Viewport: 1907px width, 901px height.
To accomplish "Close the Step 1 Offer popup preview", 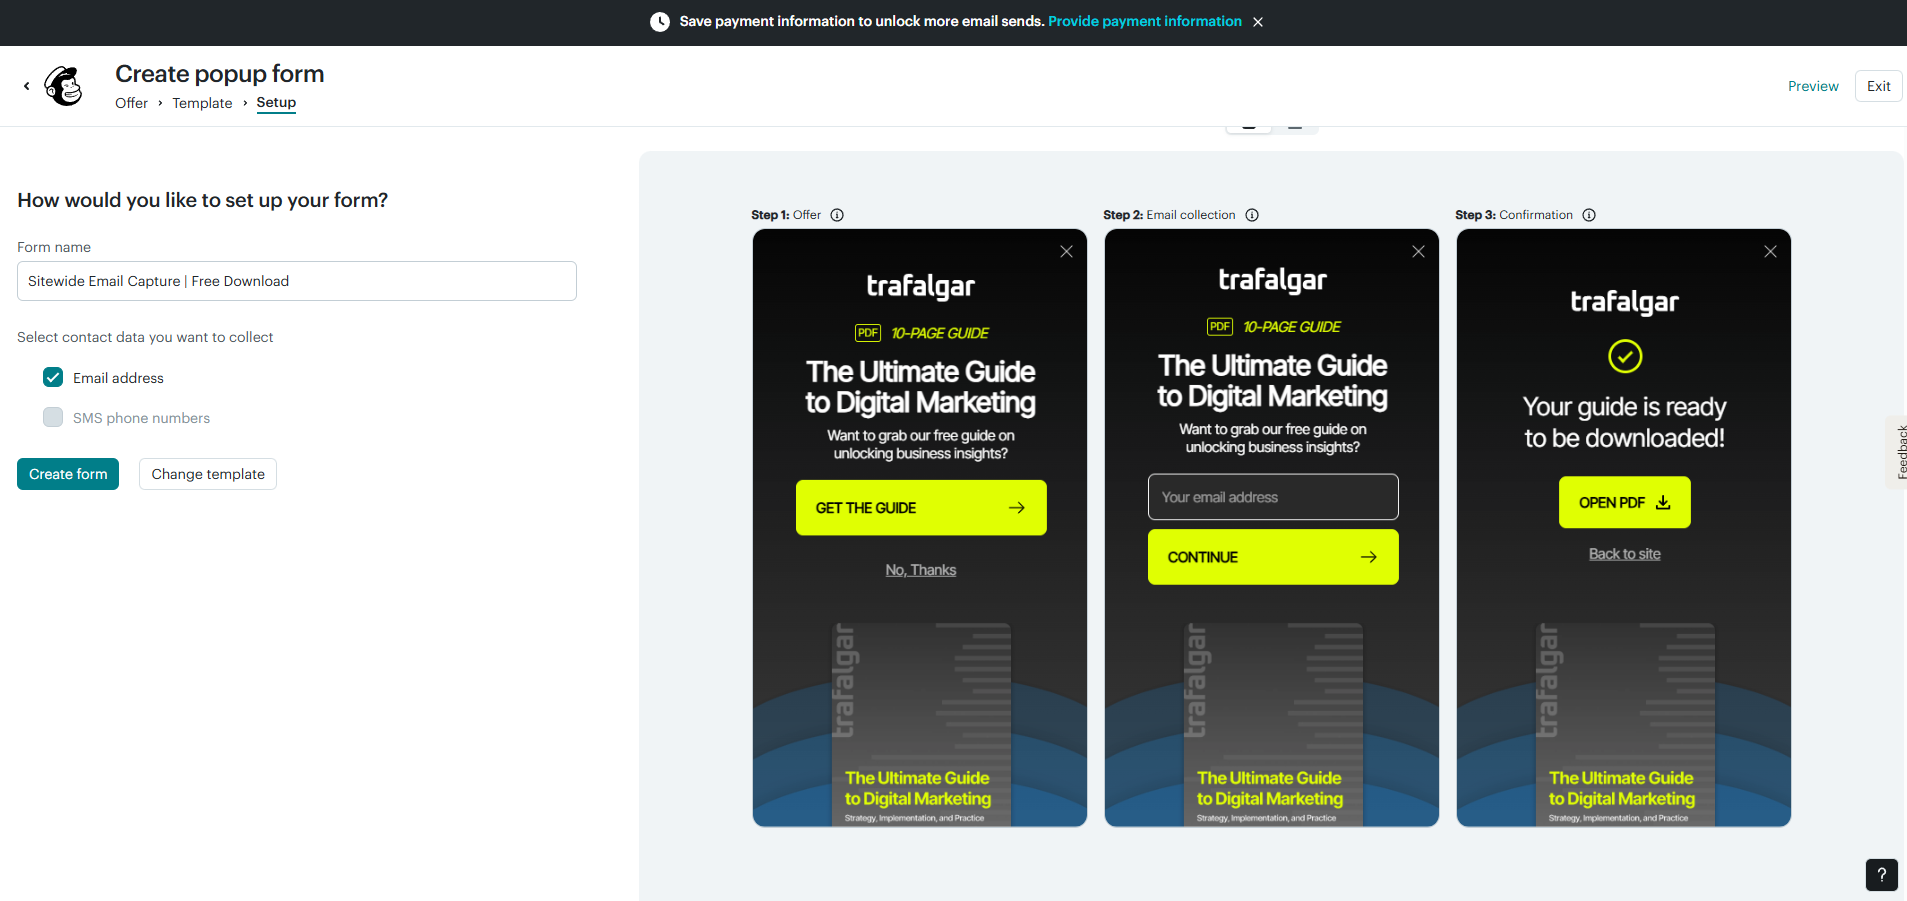I will [x=1066, y=252].
